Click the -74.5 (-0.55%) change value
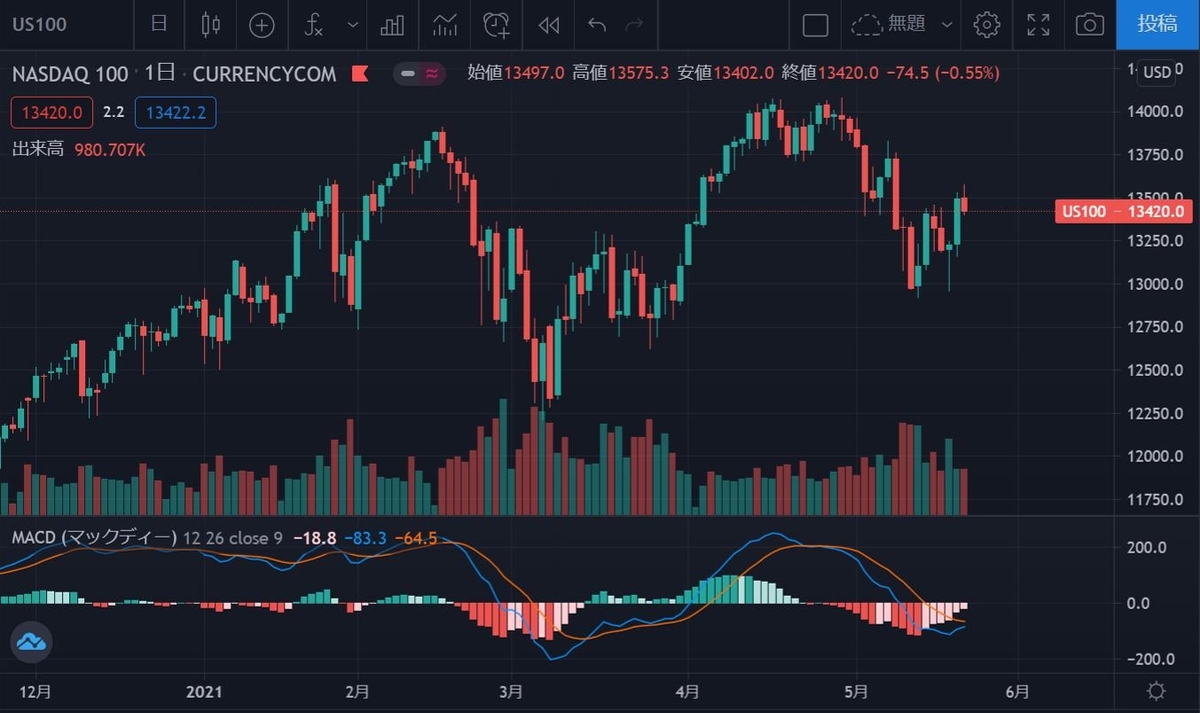Viewport: 1200px width, 713px height. pos(942,73)
